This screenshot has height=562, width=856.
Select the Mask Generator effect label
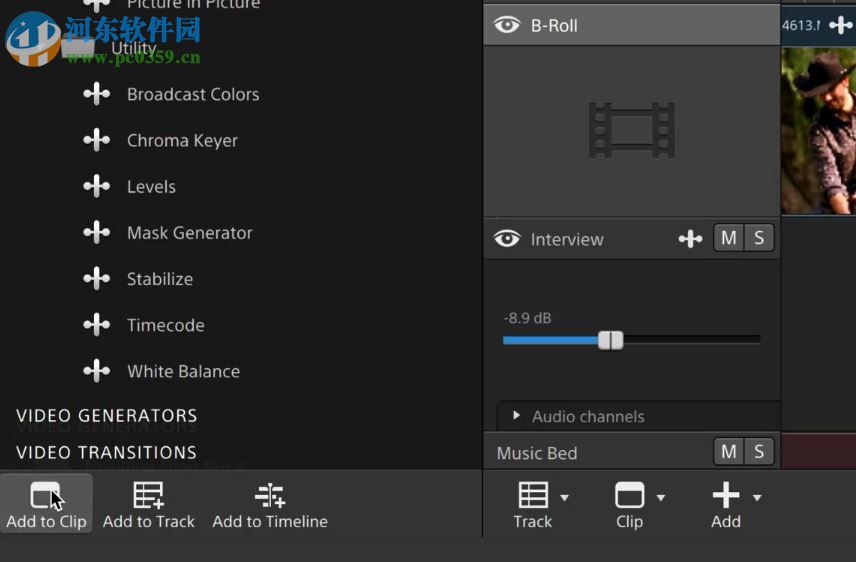click(x=190, y=233)
